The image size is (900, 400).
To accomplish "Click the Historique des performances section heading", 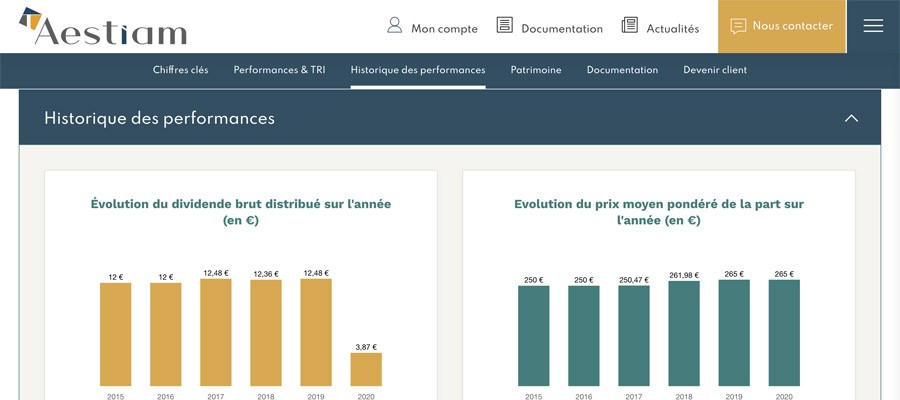I will point(160,118).
